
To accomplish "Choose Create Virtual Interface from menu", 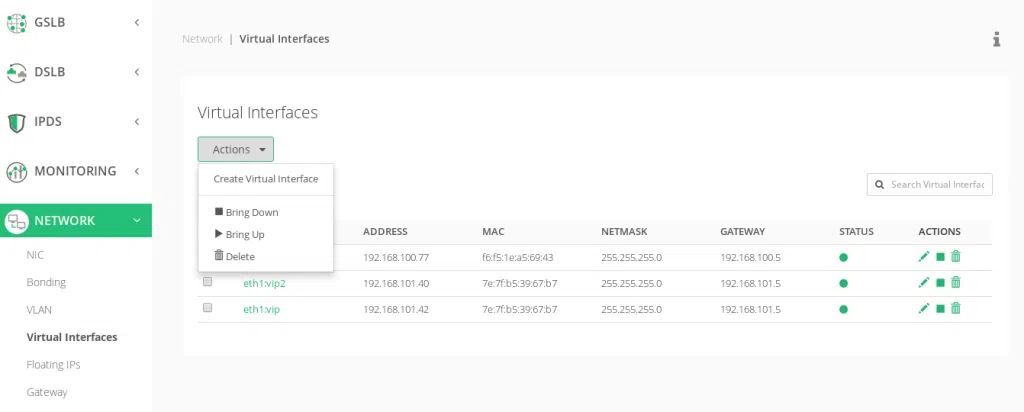I will [x=265, y=179].
